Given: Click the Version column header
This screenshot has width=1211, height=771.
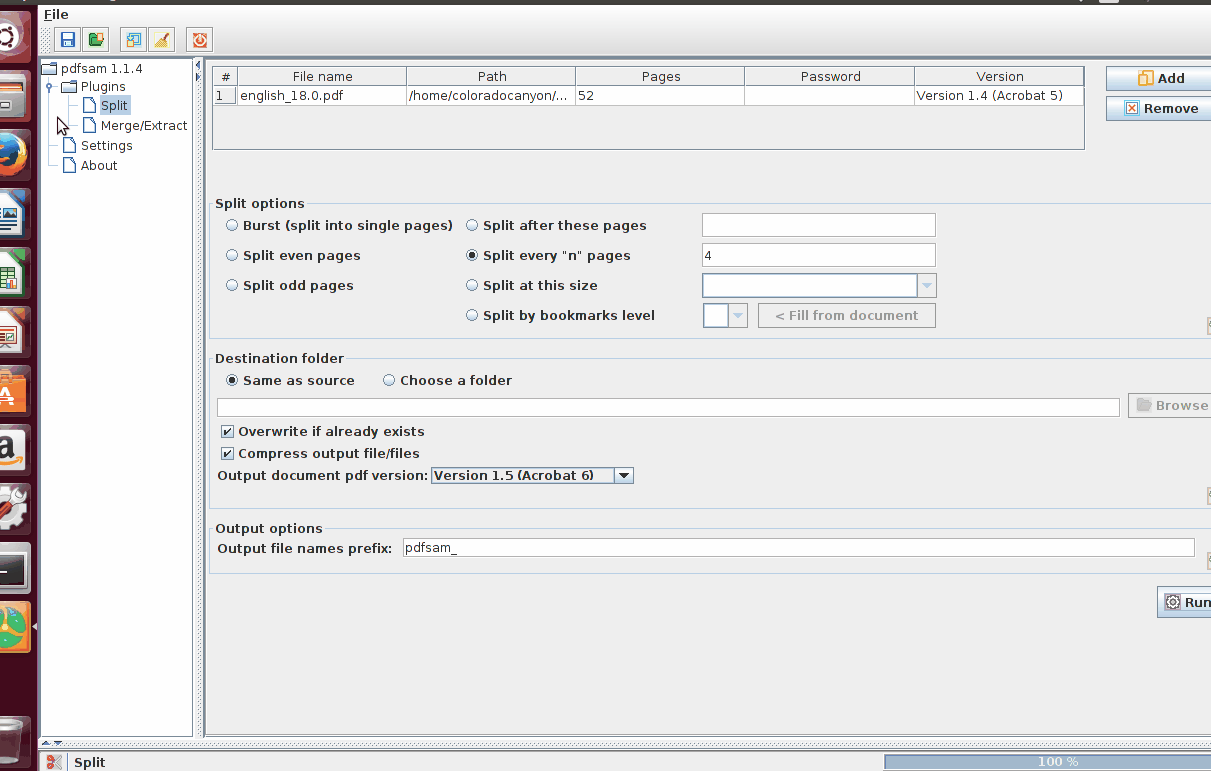Looking at the screenshot, I should (999, 76).
